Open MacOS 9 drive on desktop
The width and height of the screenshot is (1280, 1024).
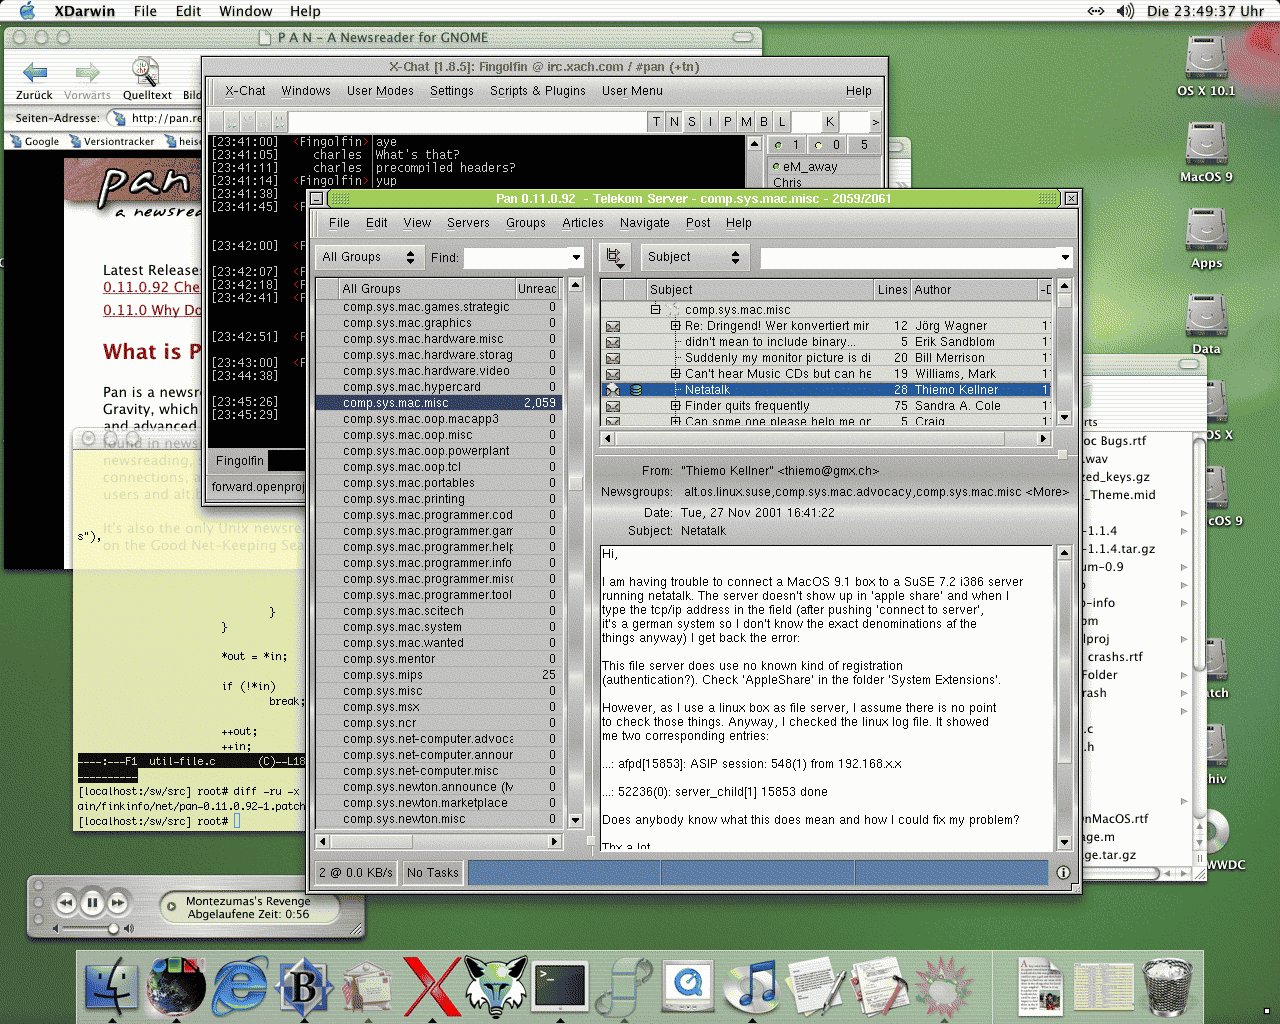pos(1206,153)
